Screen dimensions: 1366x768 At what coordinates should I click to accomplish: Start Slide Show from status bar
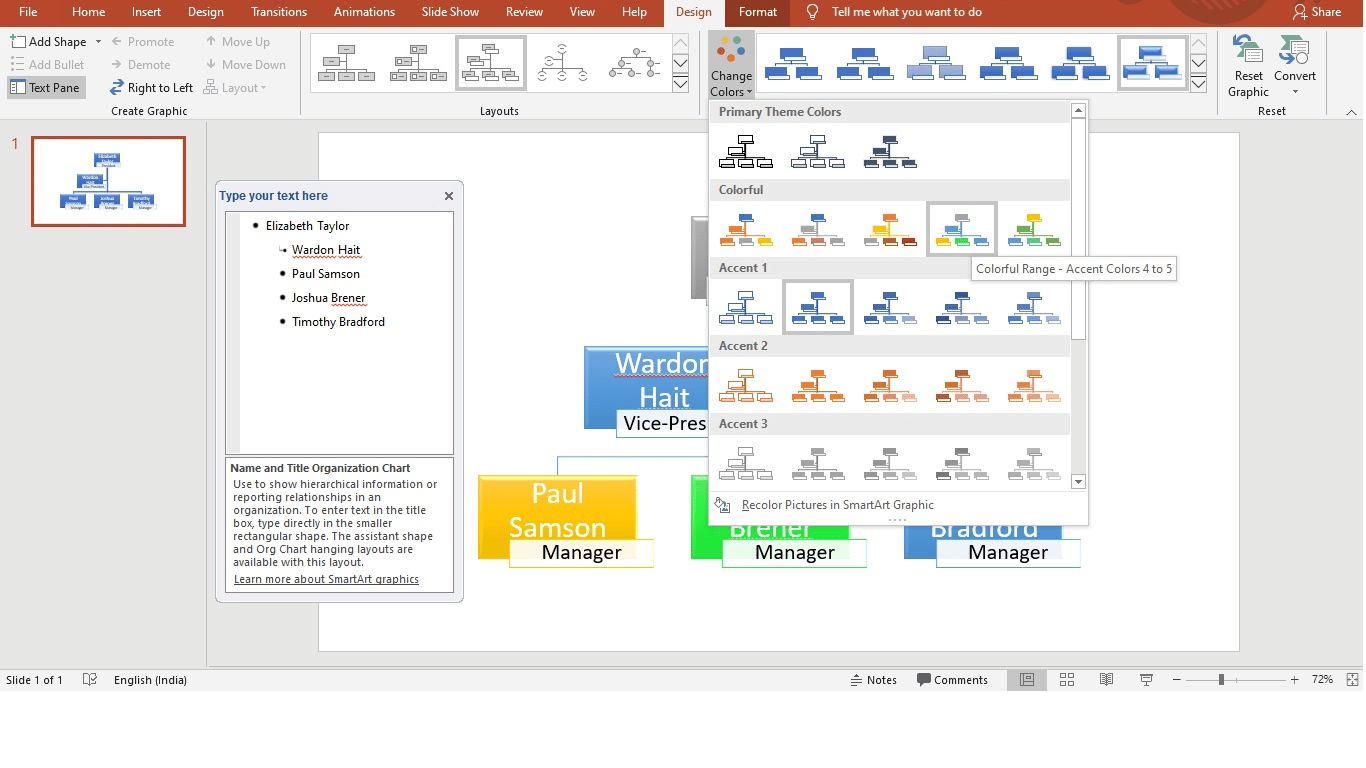coord(1146,680)
